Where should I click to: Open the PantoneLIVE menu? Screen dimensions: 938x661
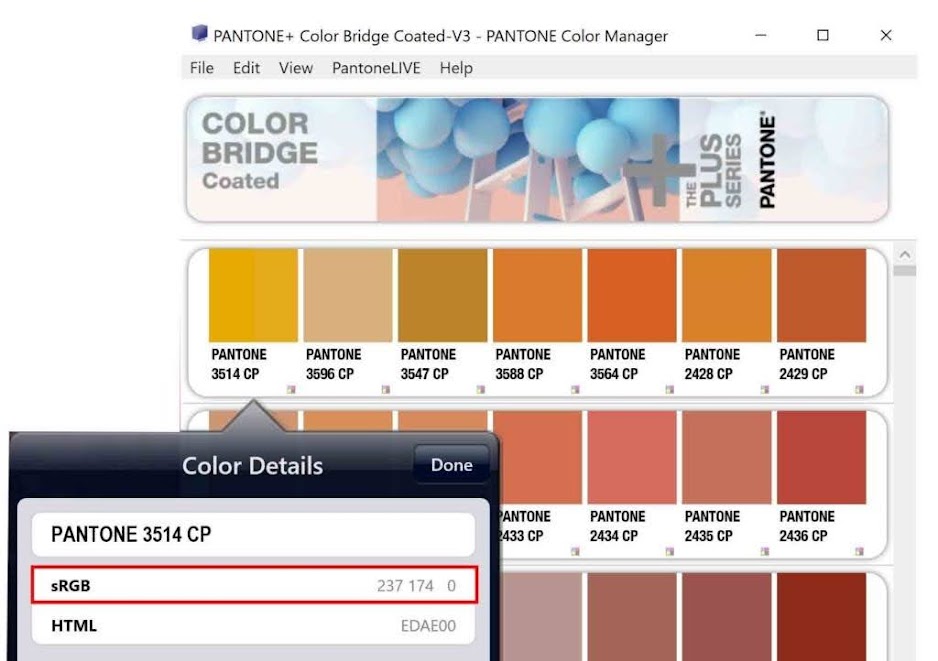click(376, 68)
